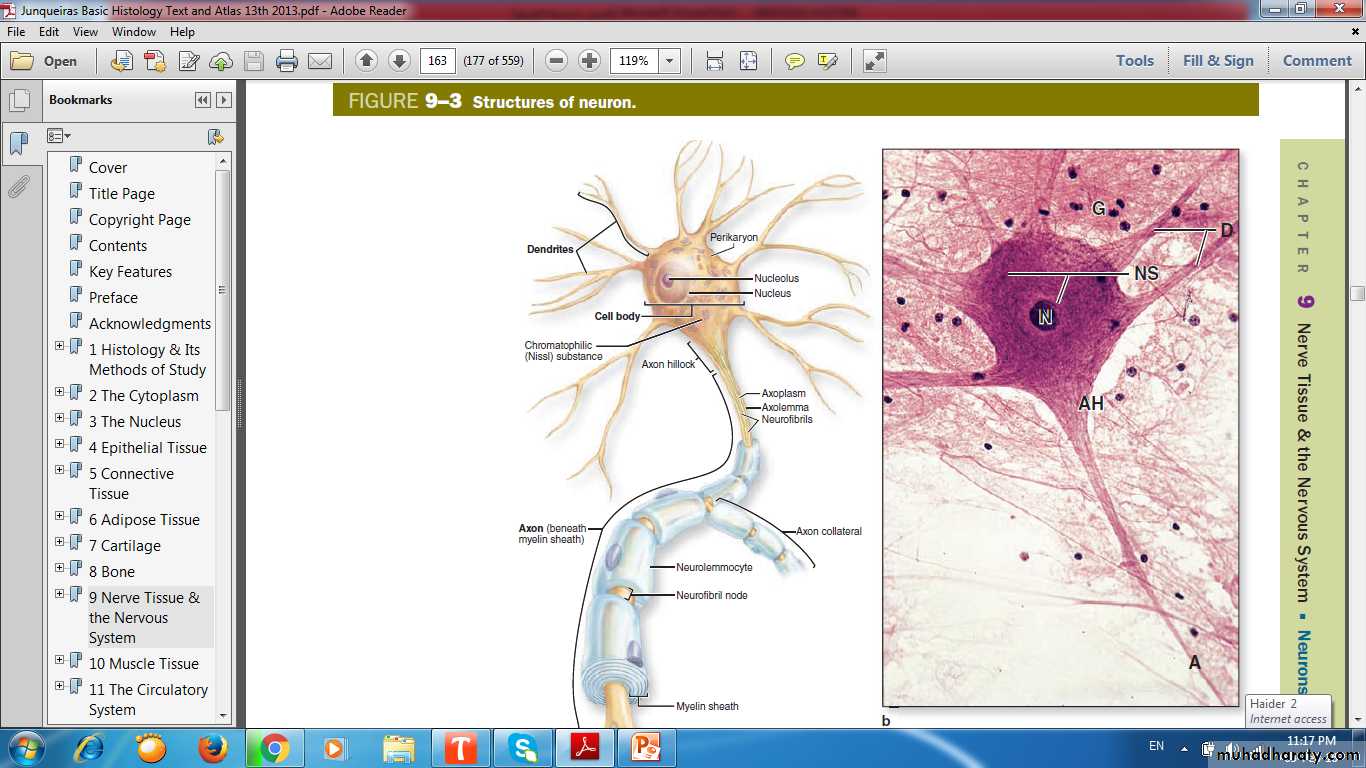Image resolution: width=1366 pixels, height=768 pixels.
Task: Switch to read mode view
Action: point(874,61)
